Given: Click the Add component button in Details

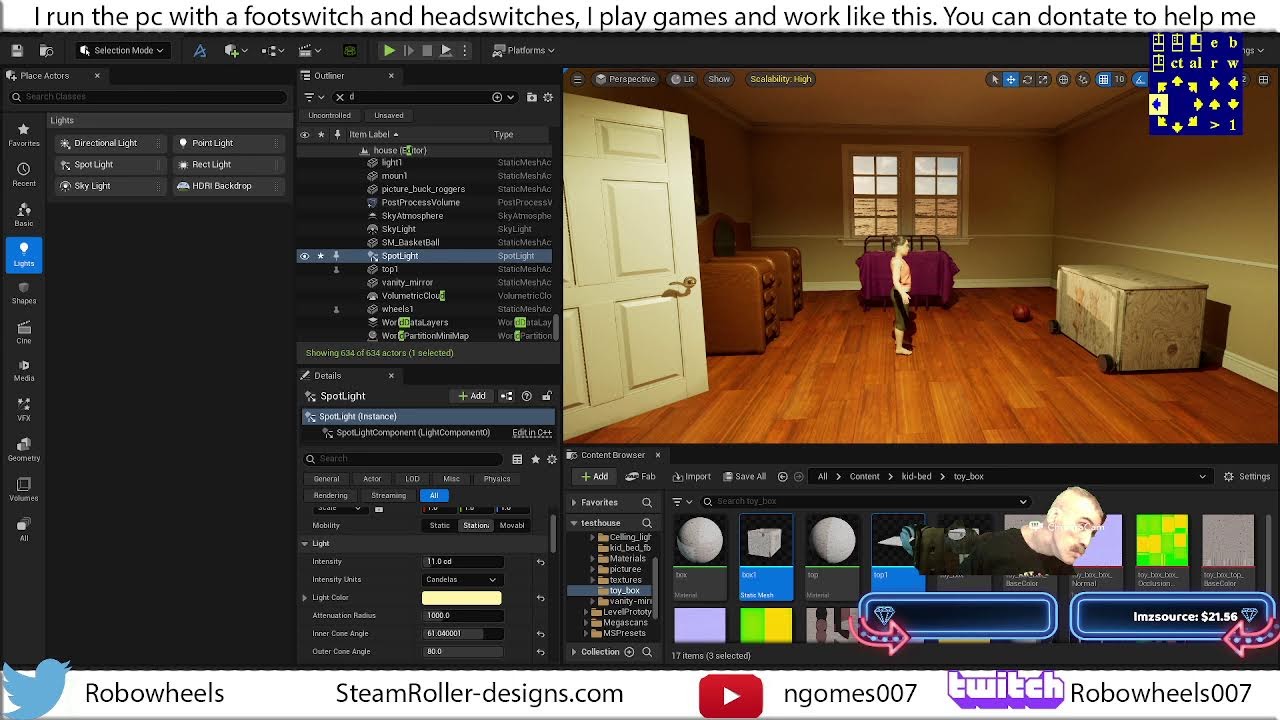Looking at the screenshot, I should [472, 396].
